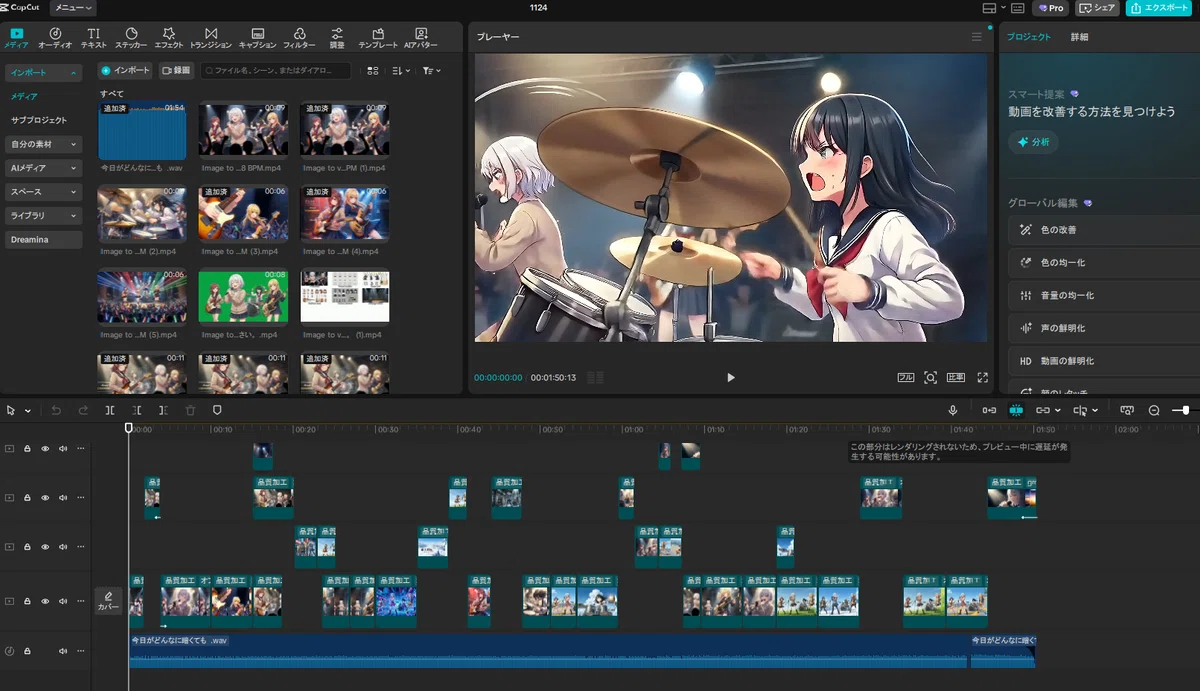Viewport: 1200px width, 691px height.
Task: Click the trash delete icon in timeline toolbar
Action: pos(190,410)
